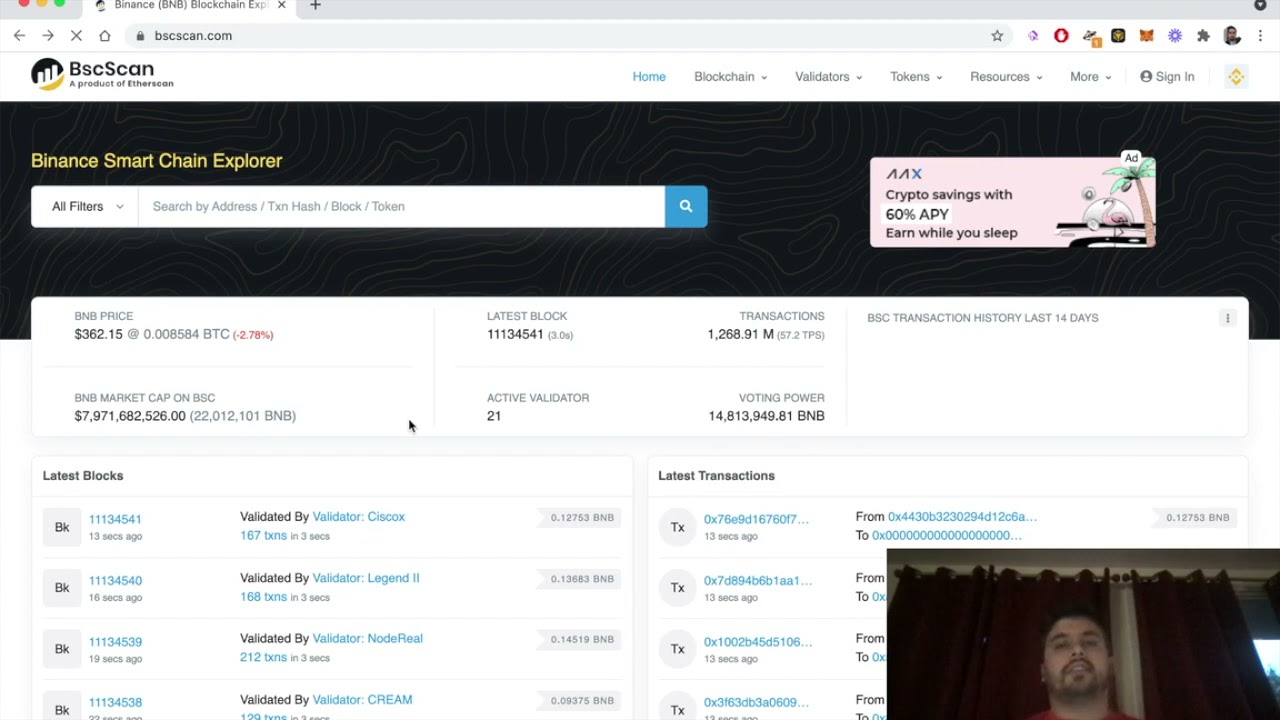Click the transactions count 1,268.91 M

[740, 334]
